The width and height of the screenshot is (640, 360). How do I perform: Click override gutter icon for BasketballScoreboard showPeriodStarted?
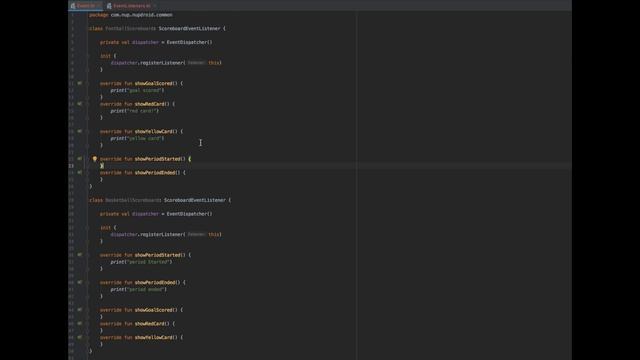80,254
